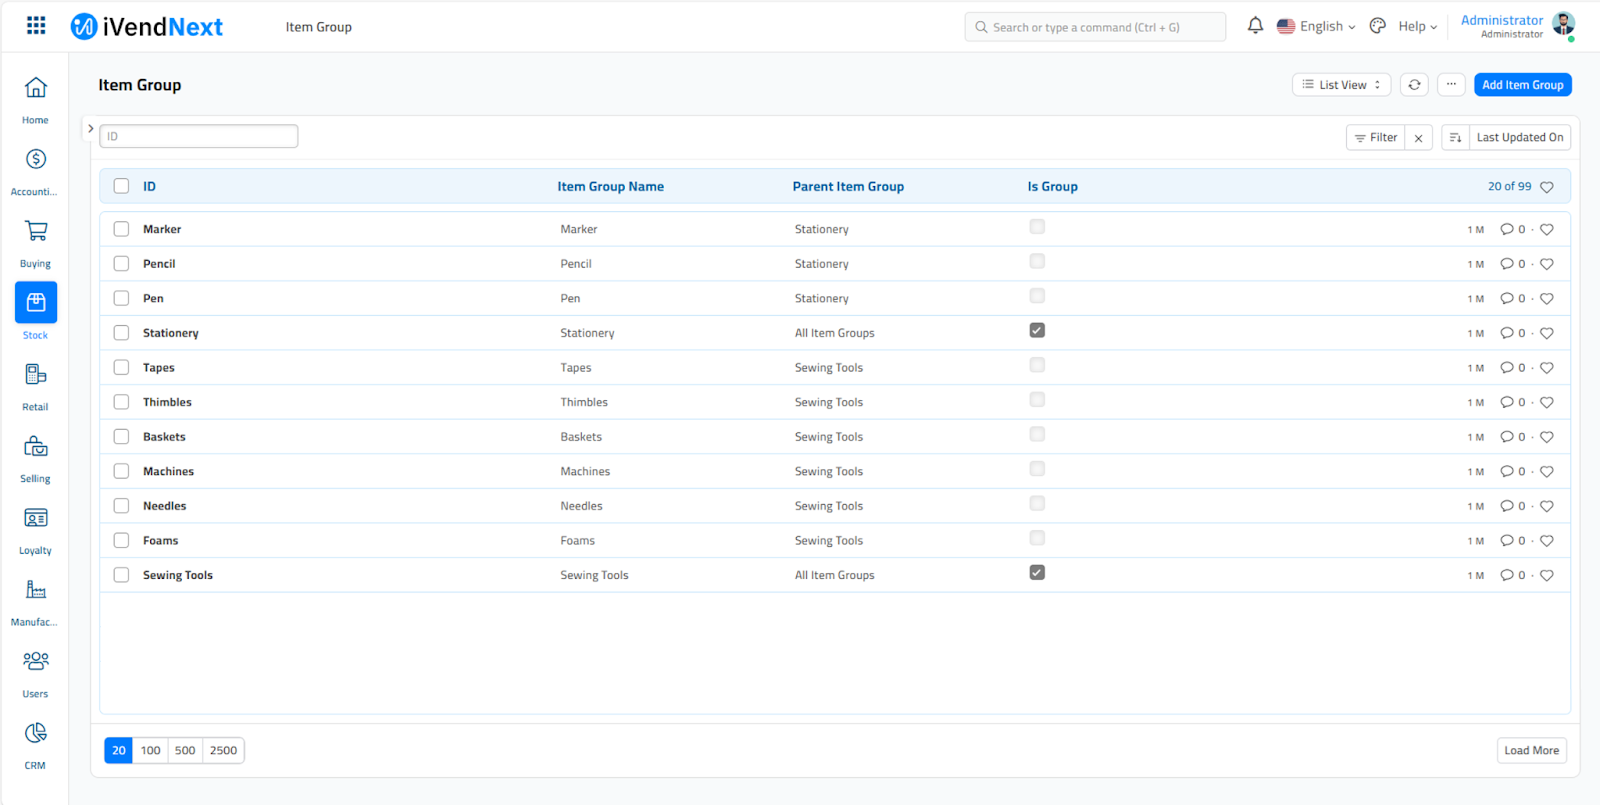This screenshot has height=805, width=1600.
Task: Set page size to 100
Action: pos(151,750)
